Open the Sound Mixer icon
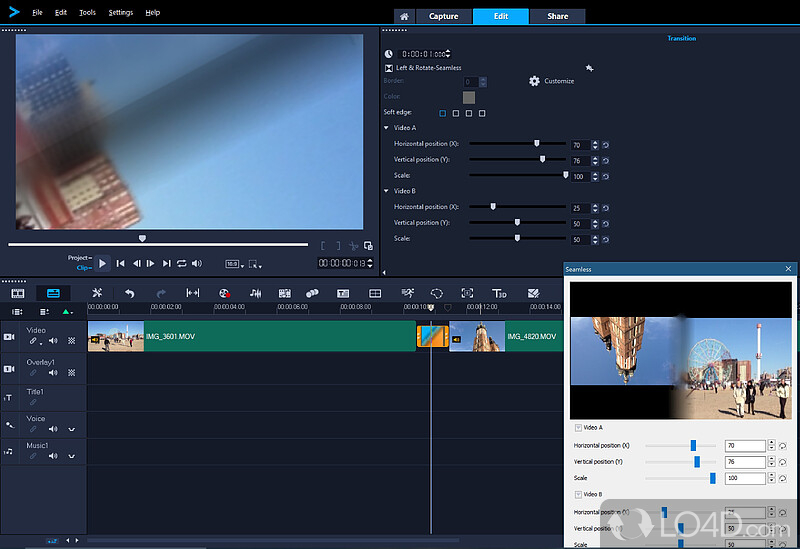Screen dimensions: 800x549 tap(255, 293)
